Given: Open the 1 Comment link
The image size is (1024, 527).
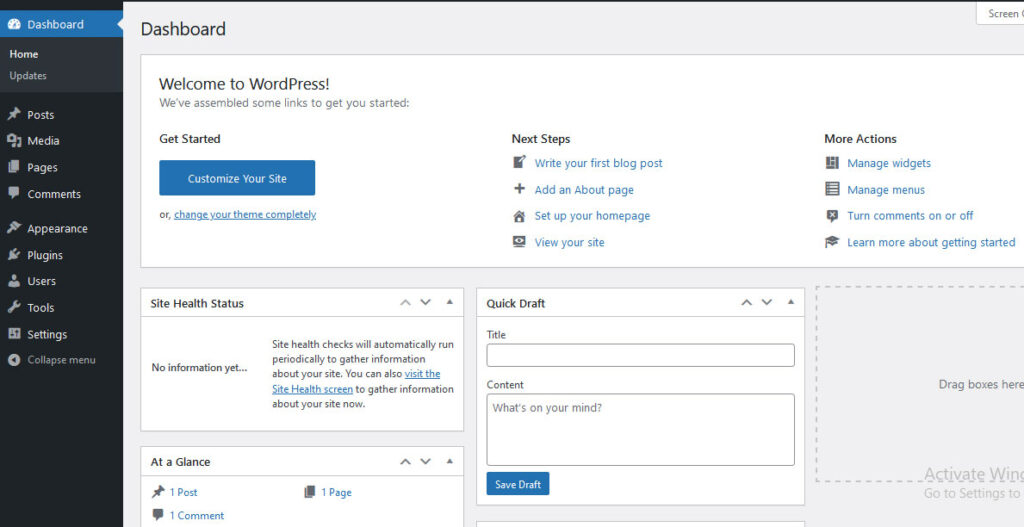Looking at the screenshot, I should point(197,515).
